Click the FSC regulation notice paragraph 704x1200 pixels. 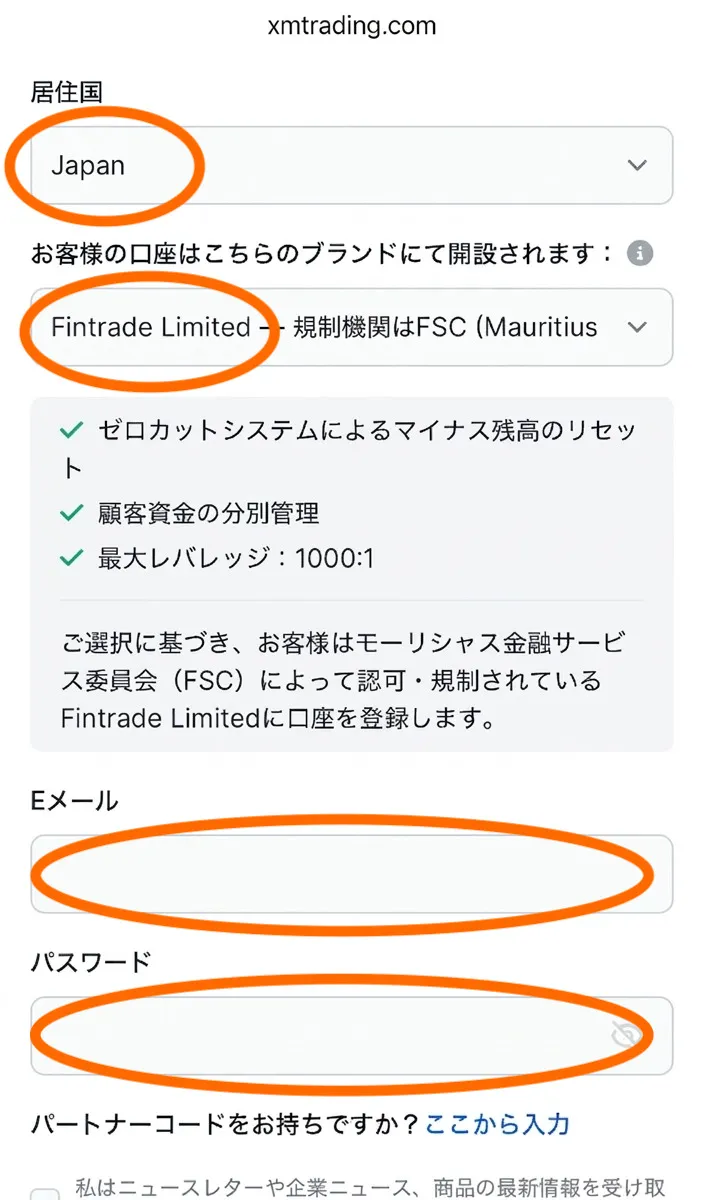(345, 680)
